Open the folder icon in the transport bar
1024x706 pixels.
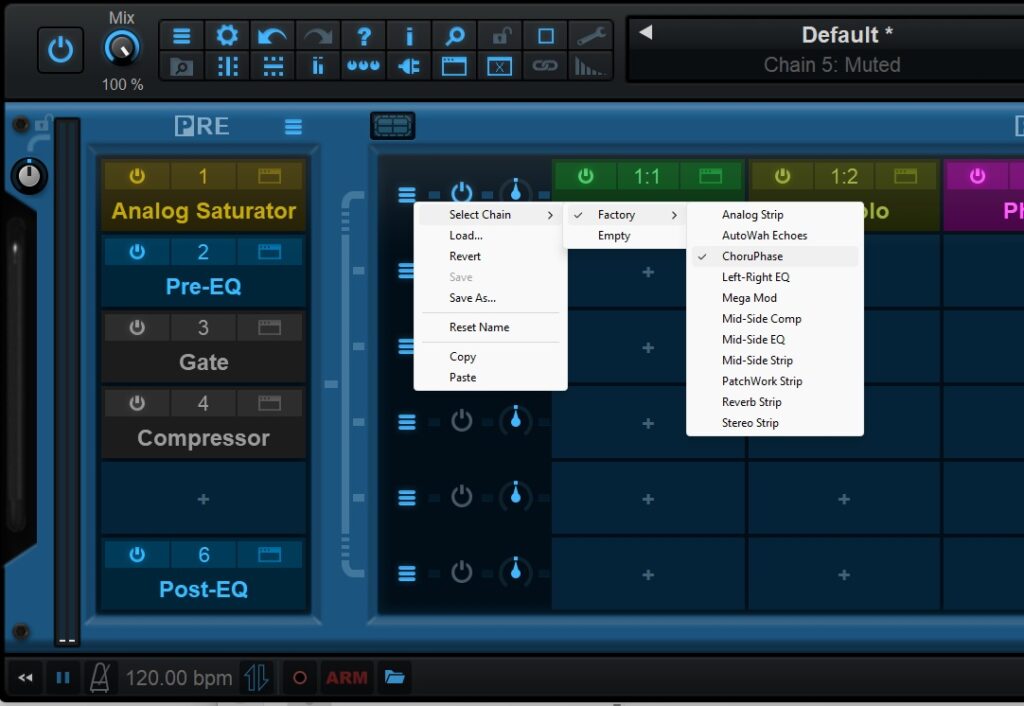coord(395,678)
